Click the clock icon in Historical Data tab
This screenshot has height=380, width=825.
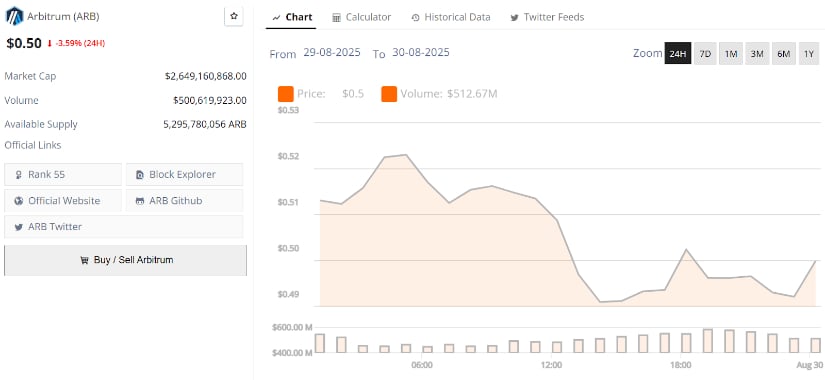click(415, 18)
